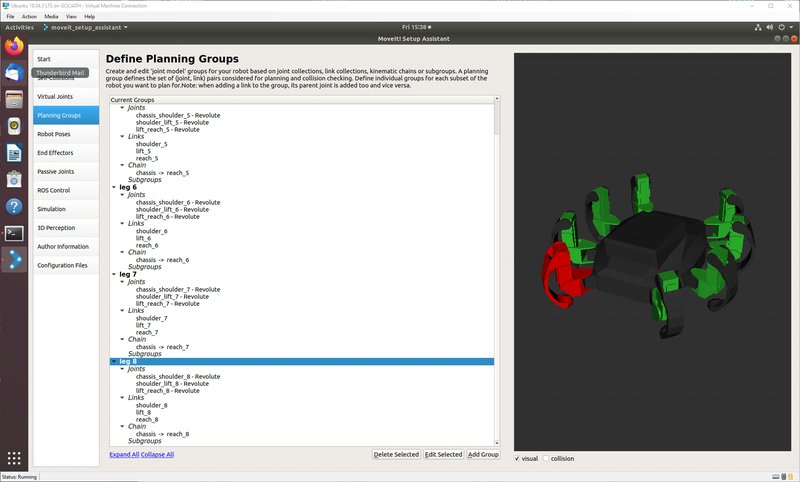The width and height of the screenshot is (800, 482).
Task: Launch Thunderbird Mail from the dock
Action: coord(14,73)
